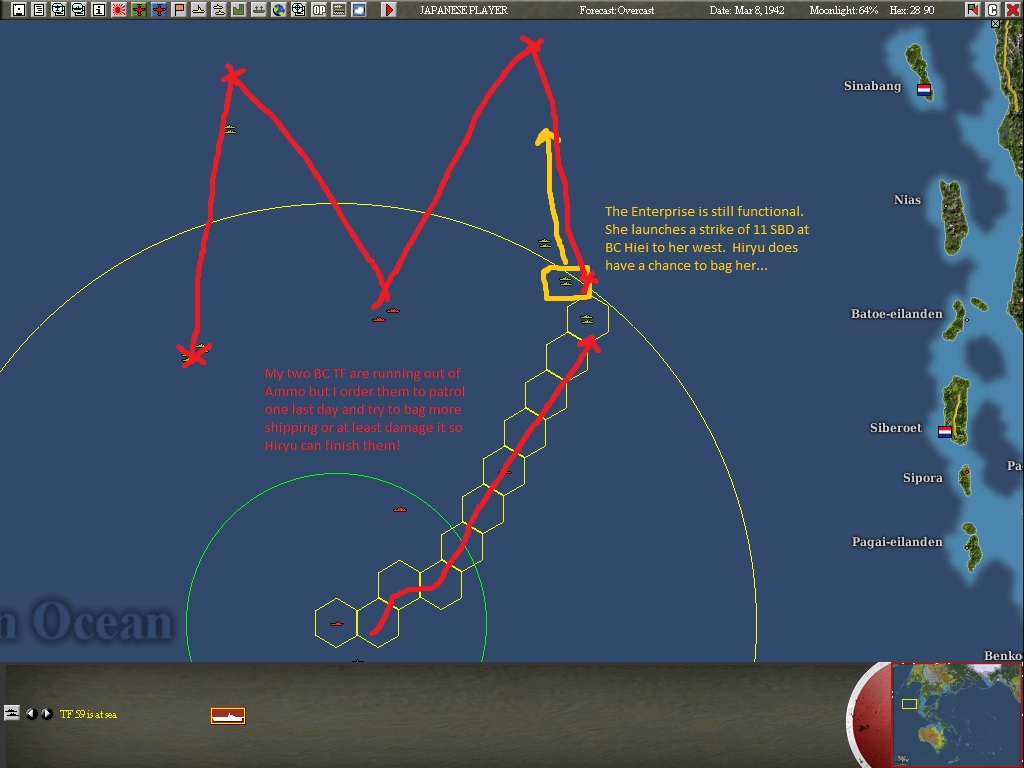Click the double yellow ships toolbar icon
The height and width of the screenshot is (768, 1024).
click(x=219, y=10)
